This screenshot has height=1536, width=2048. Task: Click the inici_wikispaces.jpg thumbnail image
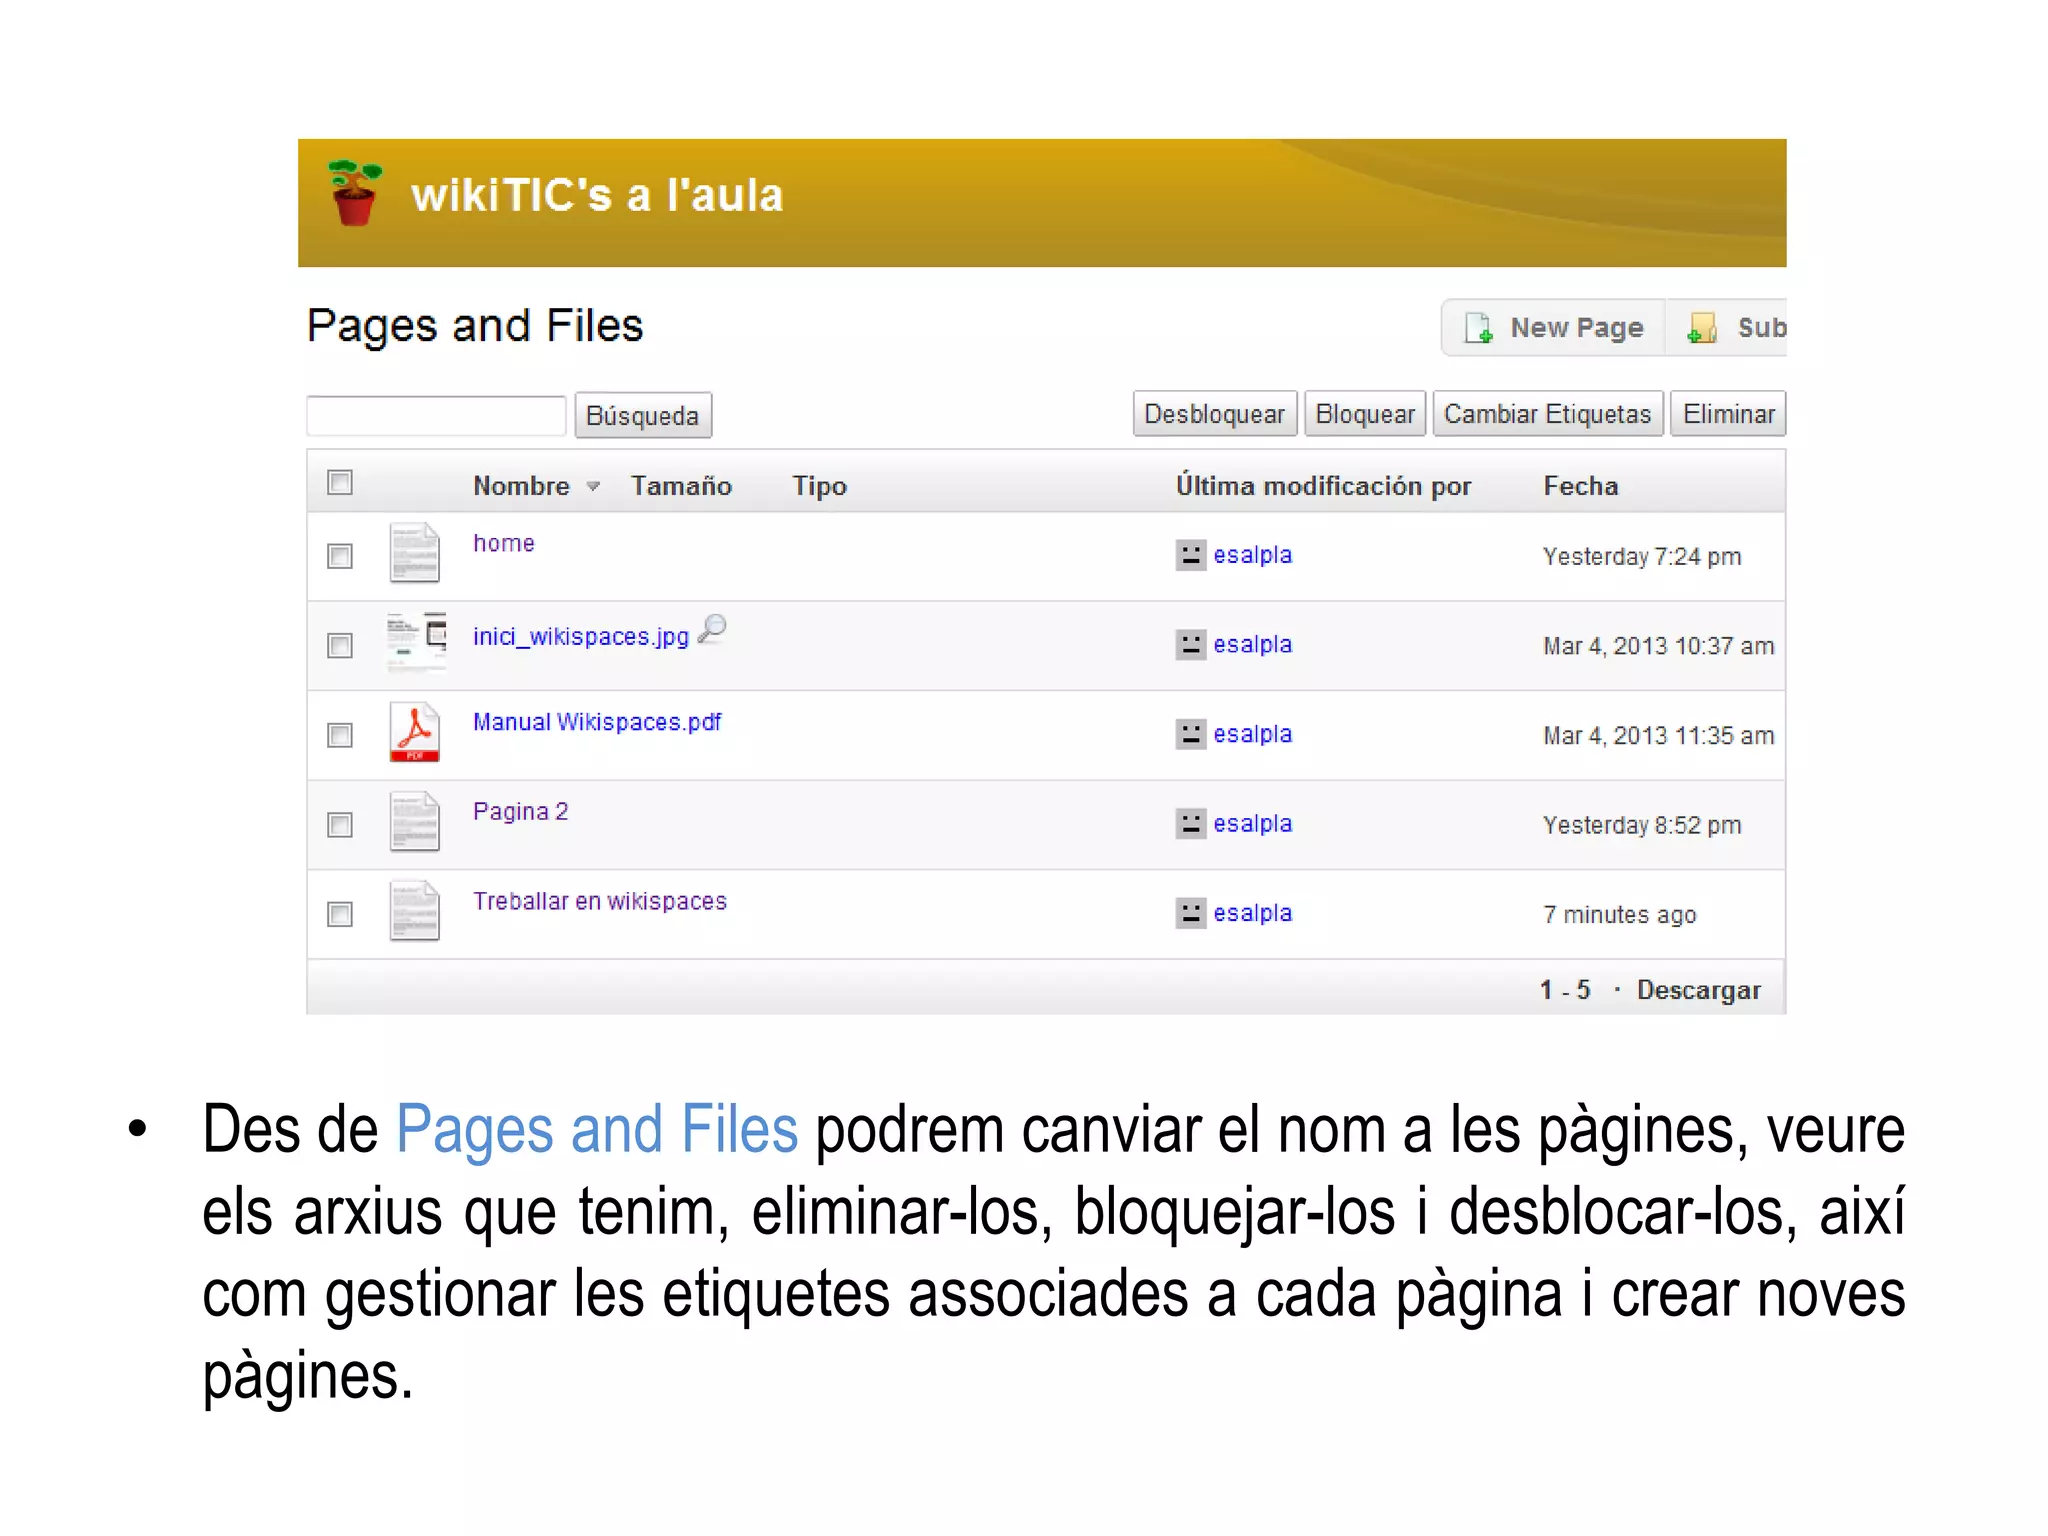click(x=416, y=640)
